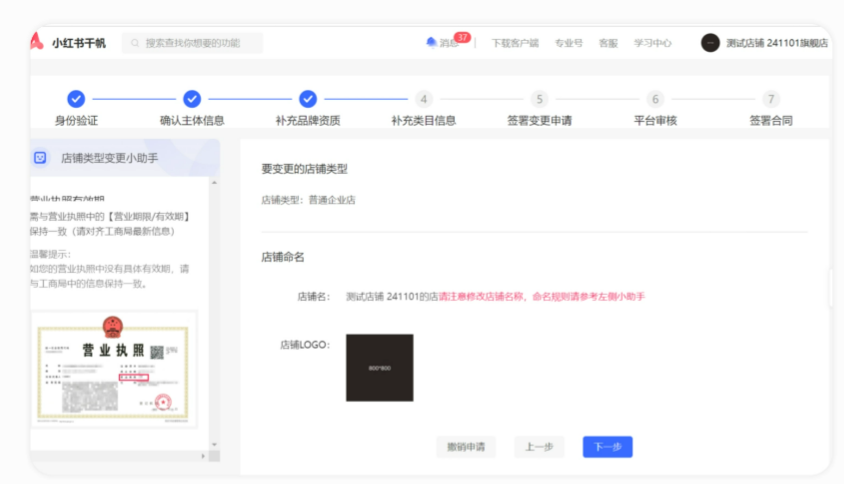Click the search magnifier icon
This screenshot has height=484, width=844.
pos(135,43)
